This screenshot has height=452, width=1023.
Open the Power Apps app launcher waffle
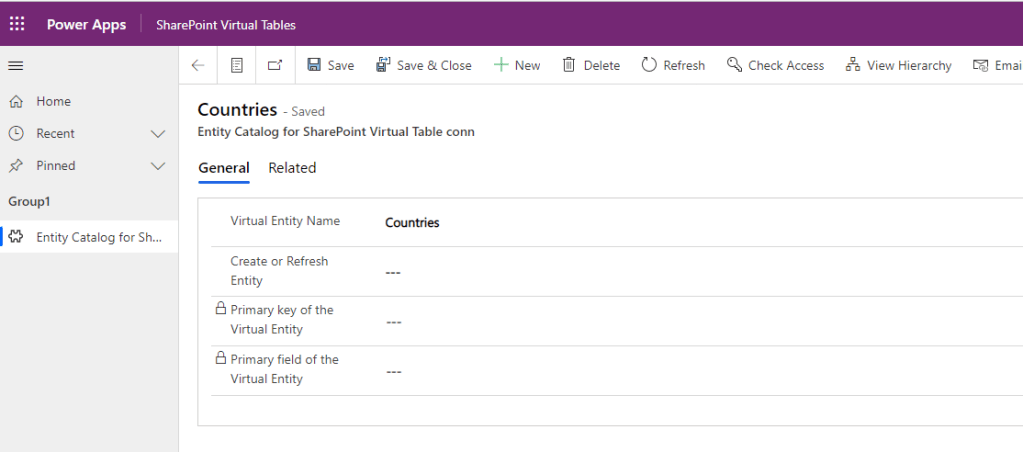click(x=17, y=25)
